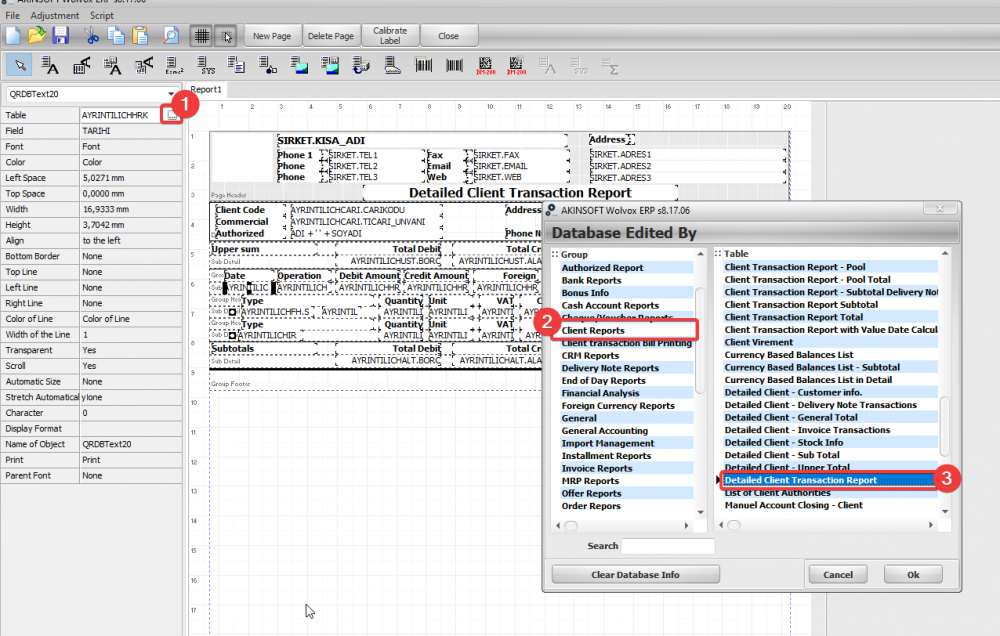Select the Detailed Client Transaction Report title
The width and height of the screenshot is (1000, 636).
(520, 193)
